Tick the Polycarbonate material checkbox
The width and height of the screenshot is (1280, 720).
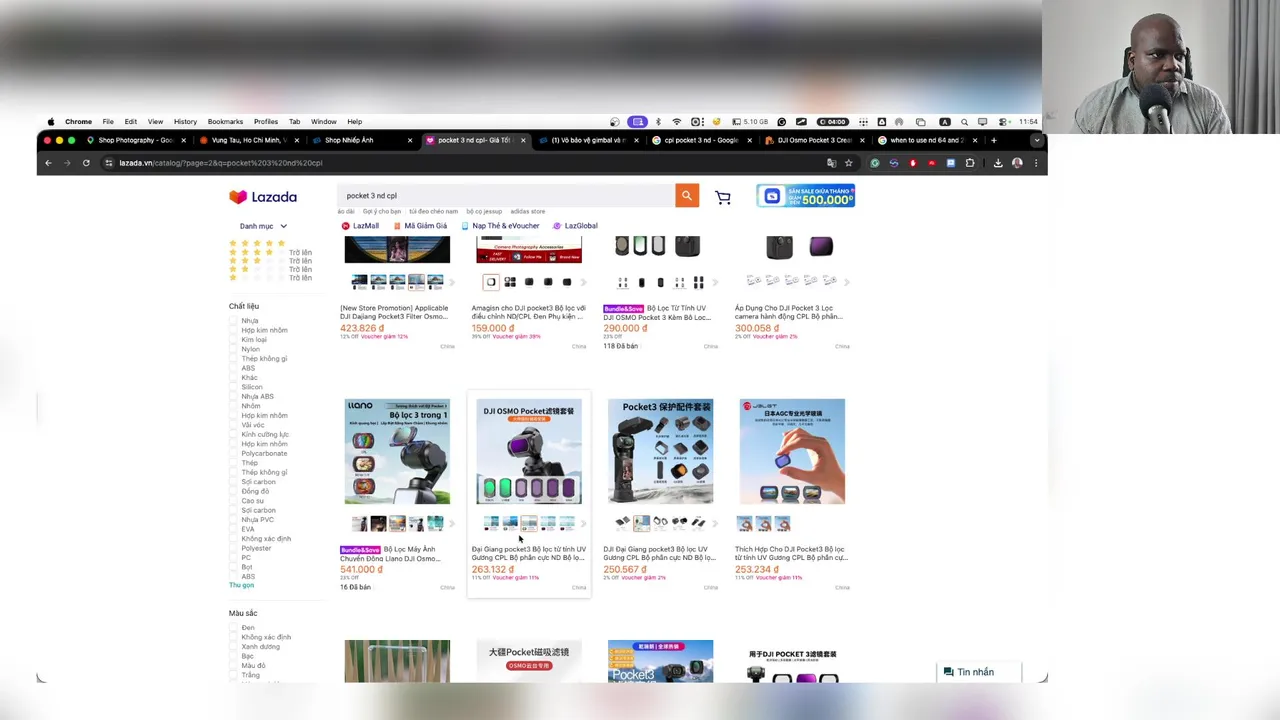click(234, 454)
